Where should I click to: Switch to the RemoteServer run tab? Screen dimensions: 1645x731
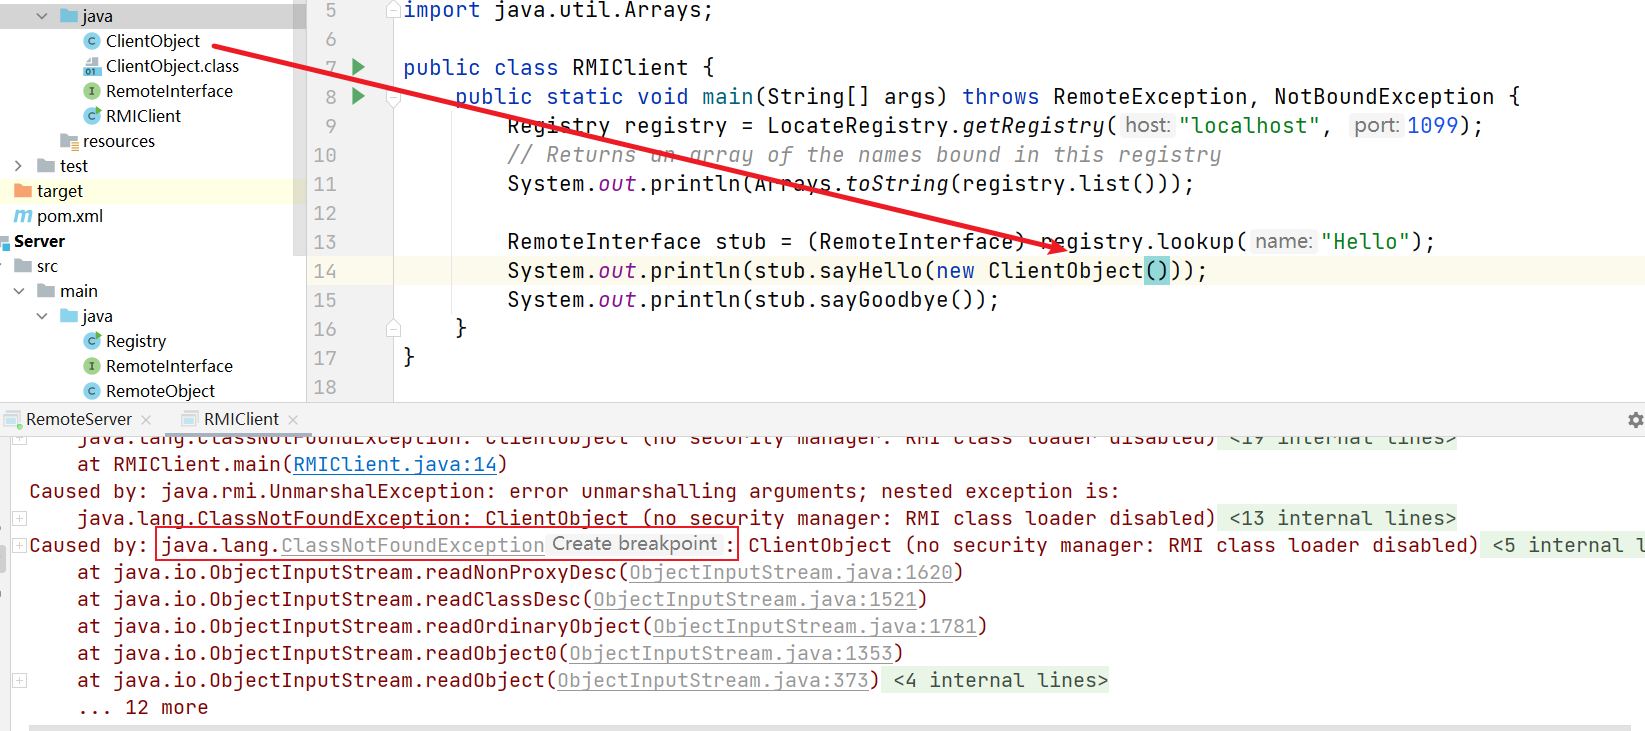tap(79, 419)
